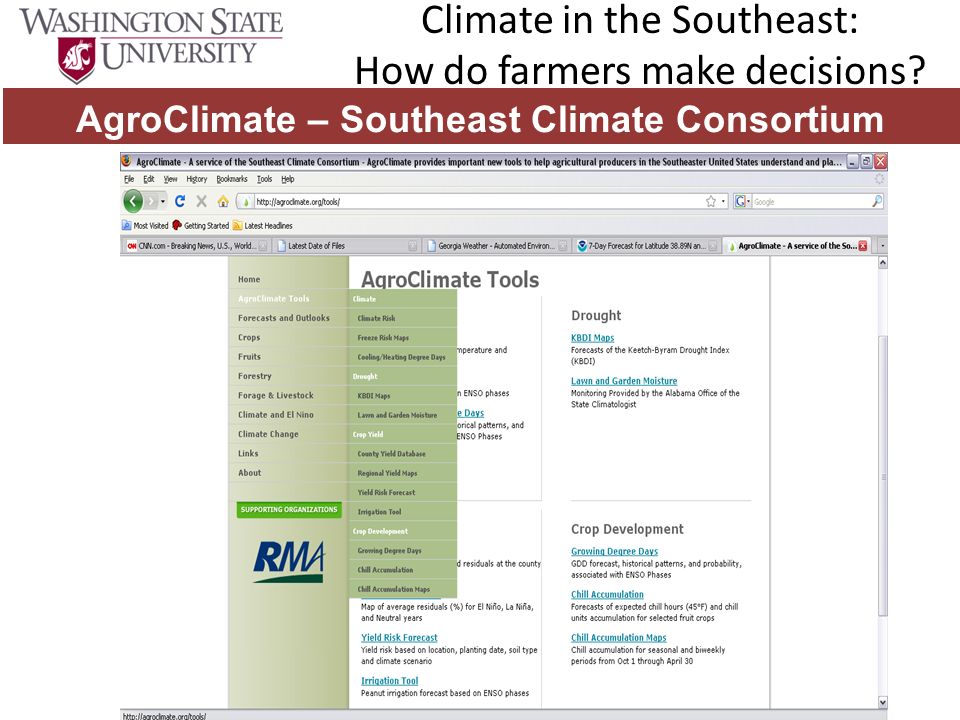This screenshot has width=960, height=720.
Task: Bookmark page with star icon
Action: point(711,201)
